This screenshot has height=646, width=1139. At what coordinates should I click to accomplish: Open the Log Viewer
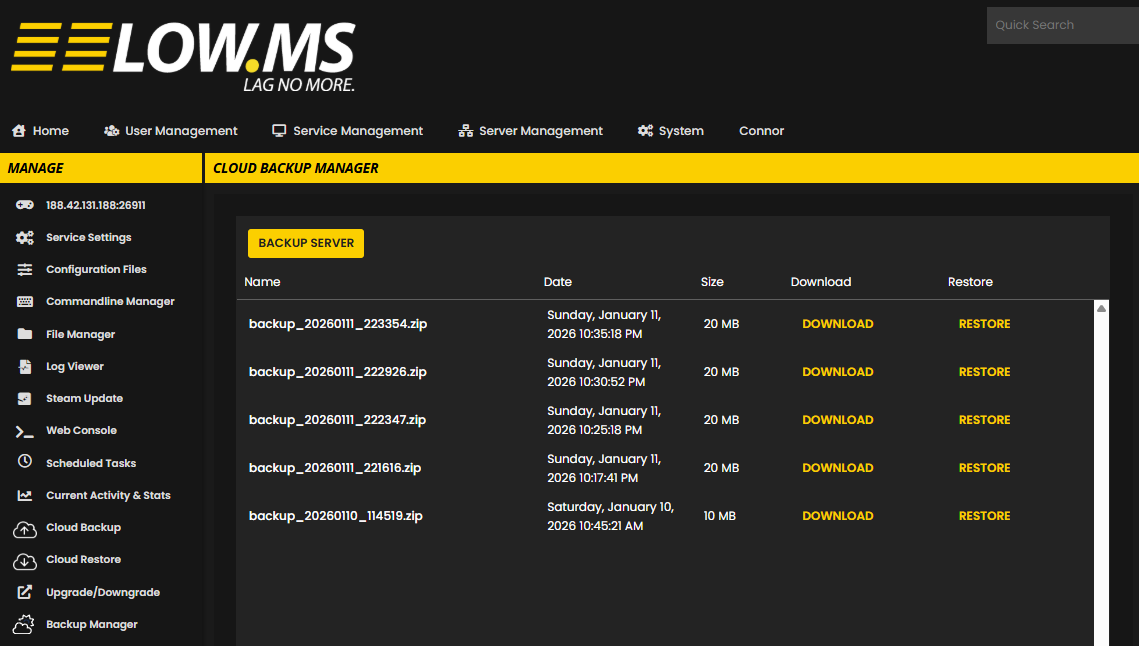click(75, 365)
